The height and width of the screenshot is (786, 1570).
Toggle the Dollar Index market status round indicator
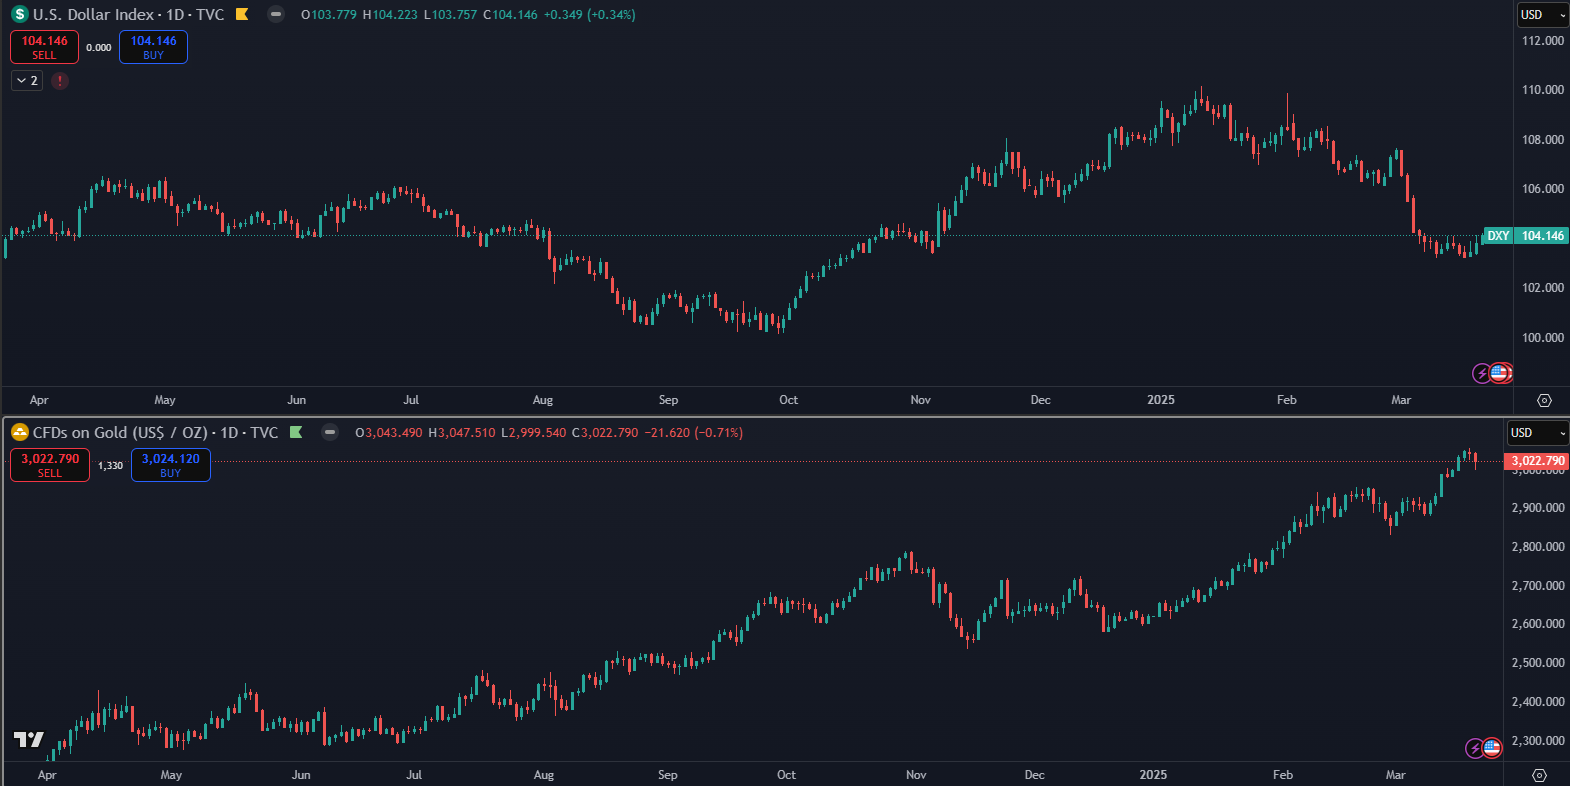click(276, 14)
